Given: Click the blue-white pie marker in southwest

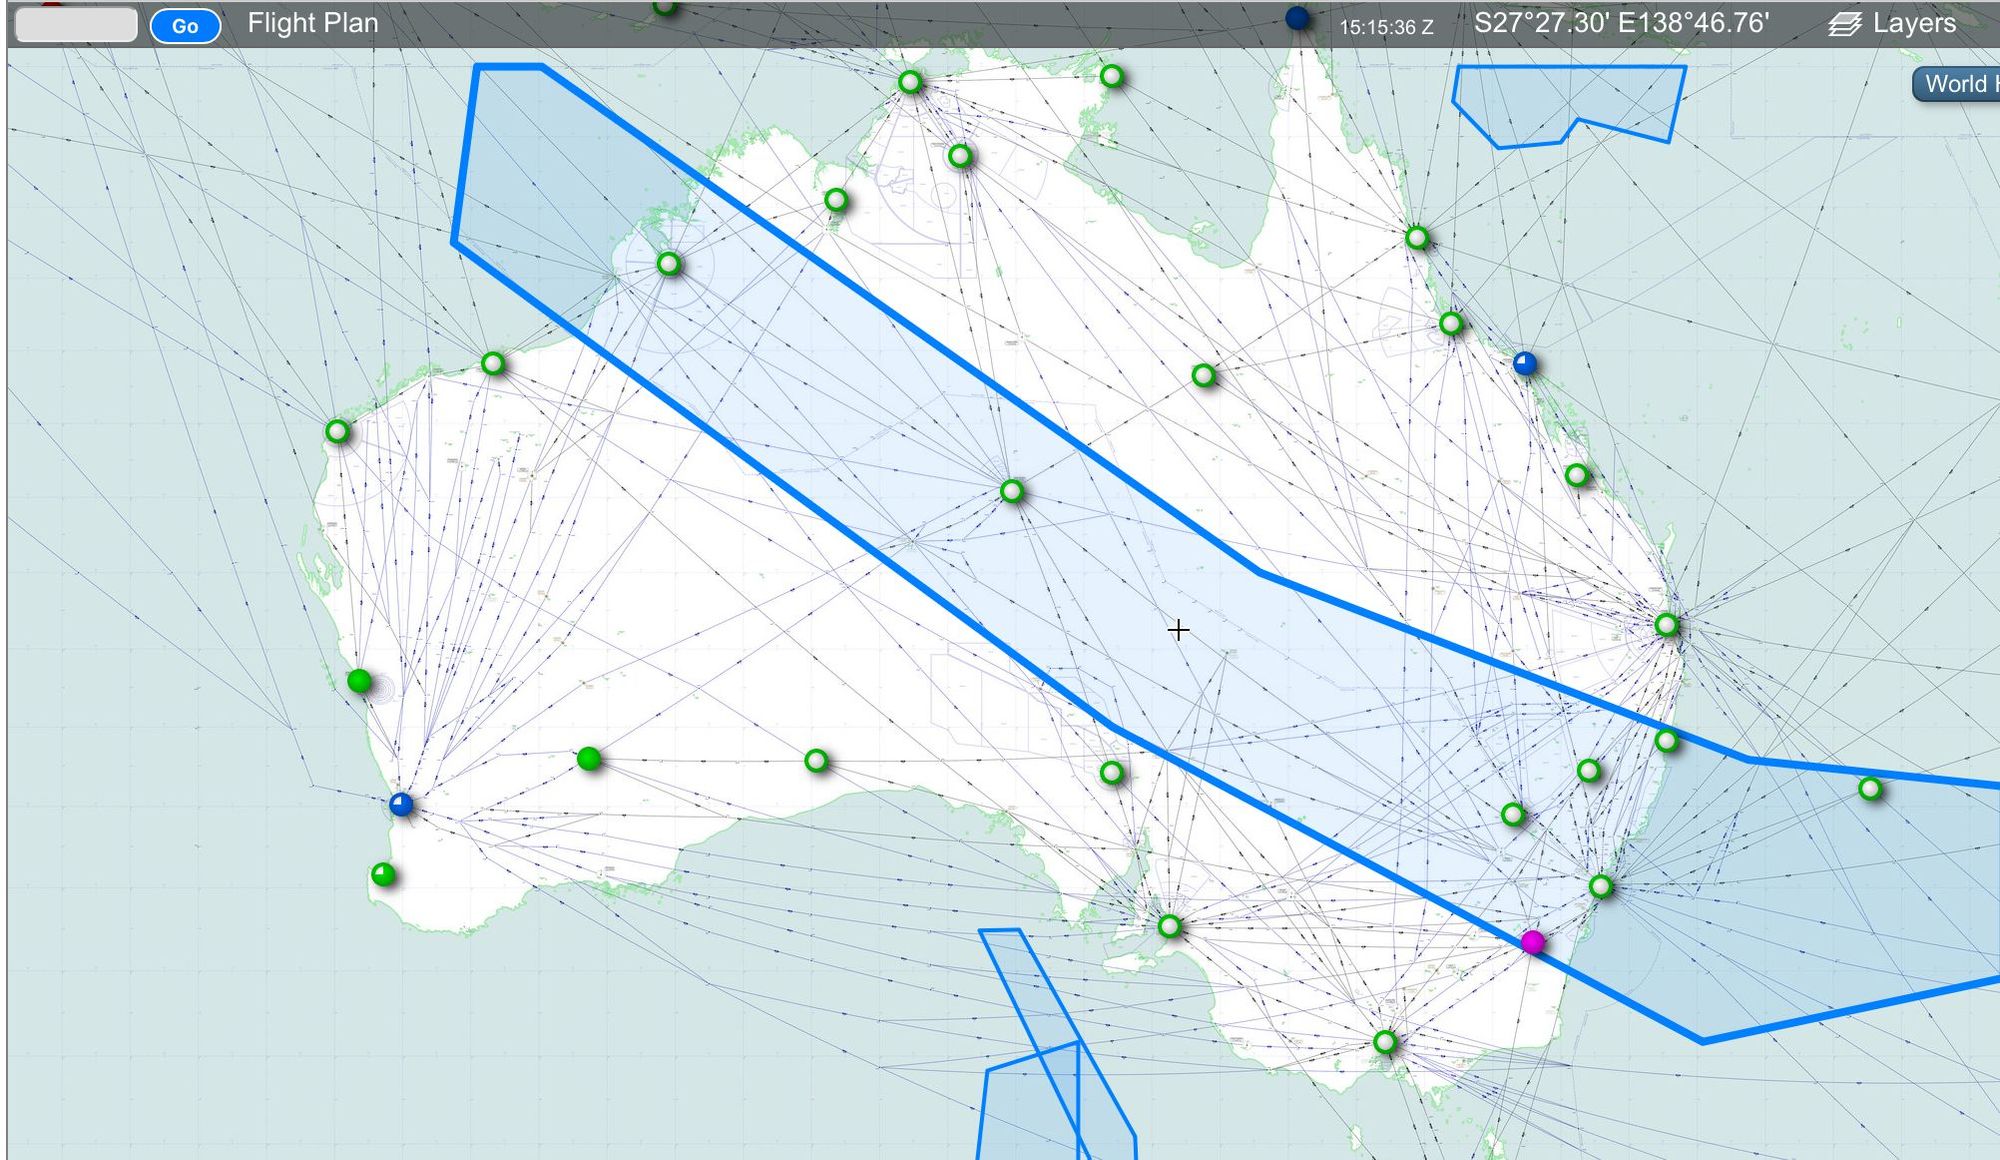Looking at the screenshot, I should point(401,804).
